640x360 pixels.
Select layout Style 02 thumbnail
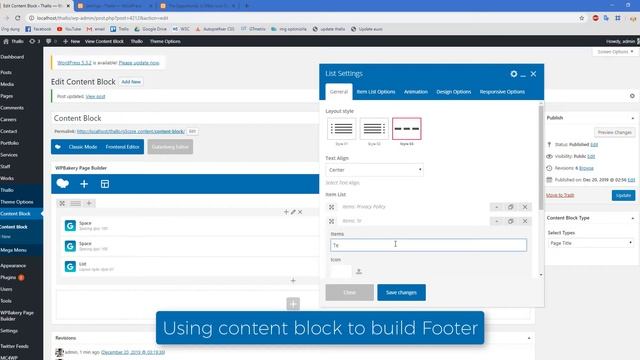tap(374, 129)
